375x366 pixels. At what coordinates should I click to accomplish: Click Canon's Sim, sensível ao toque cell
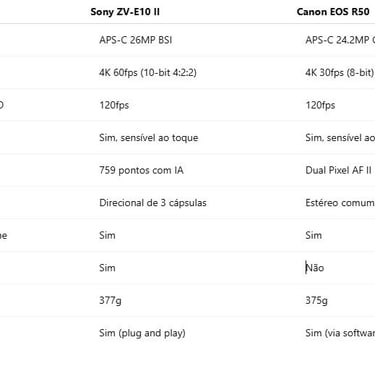coord(340,138)
